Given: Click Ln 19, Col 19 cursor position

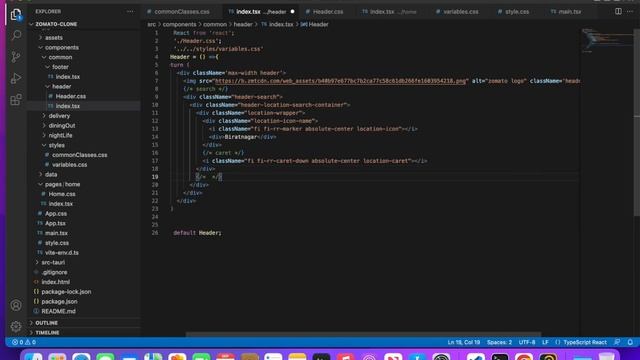Looking at the screenshot, I should (x=464, y=342).
